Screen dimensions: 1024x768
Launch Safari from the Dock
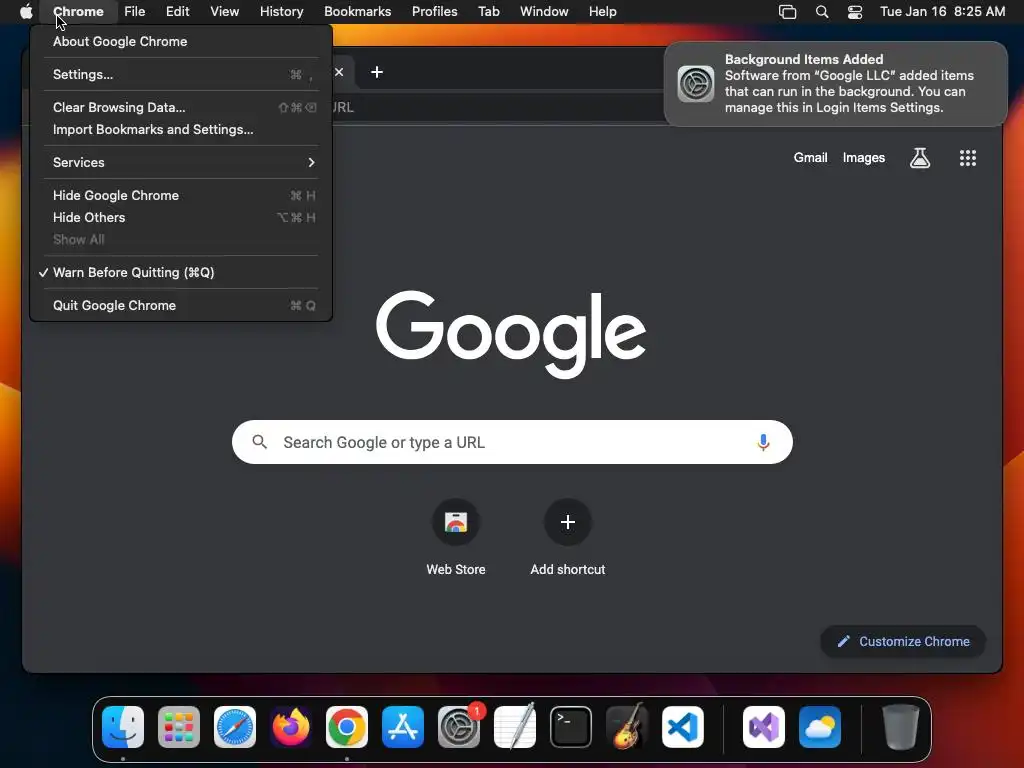(x=234, y=727)
